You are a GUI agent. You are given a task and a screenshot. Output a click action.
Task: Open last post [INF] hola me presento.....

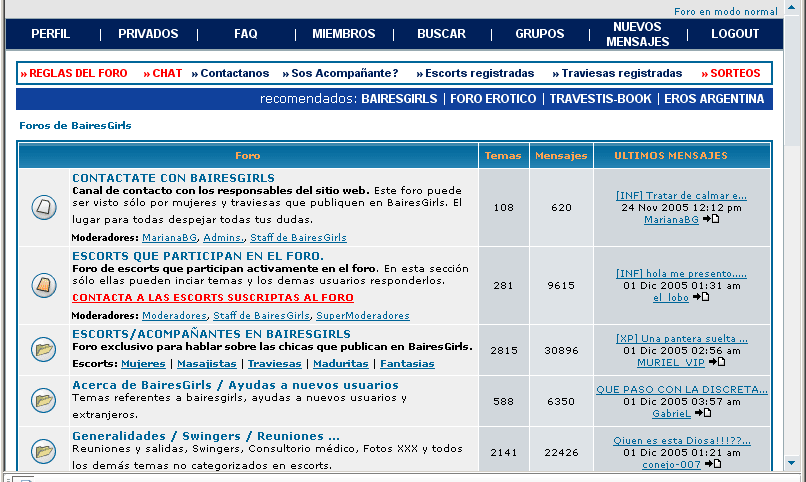coord(681,273)
